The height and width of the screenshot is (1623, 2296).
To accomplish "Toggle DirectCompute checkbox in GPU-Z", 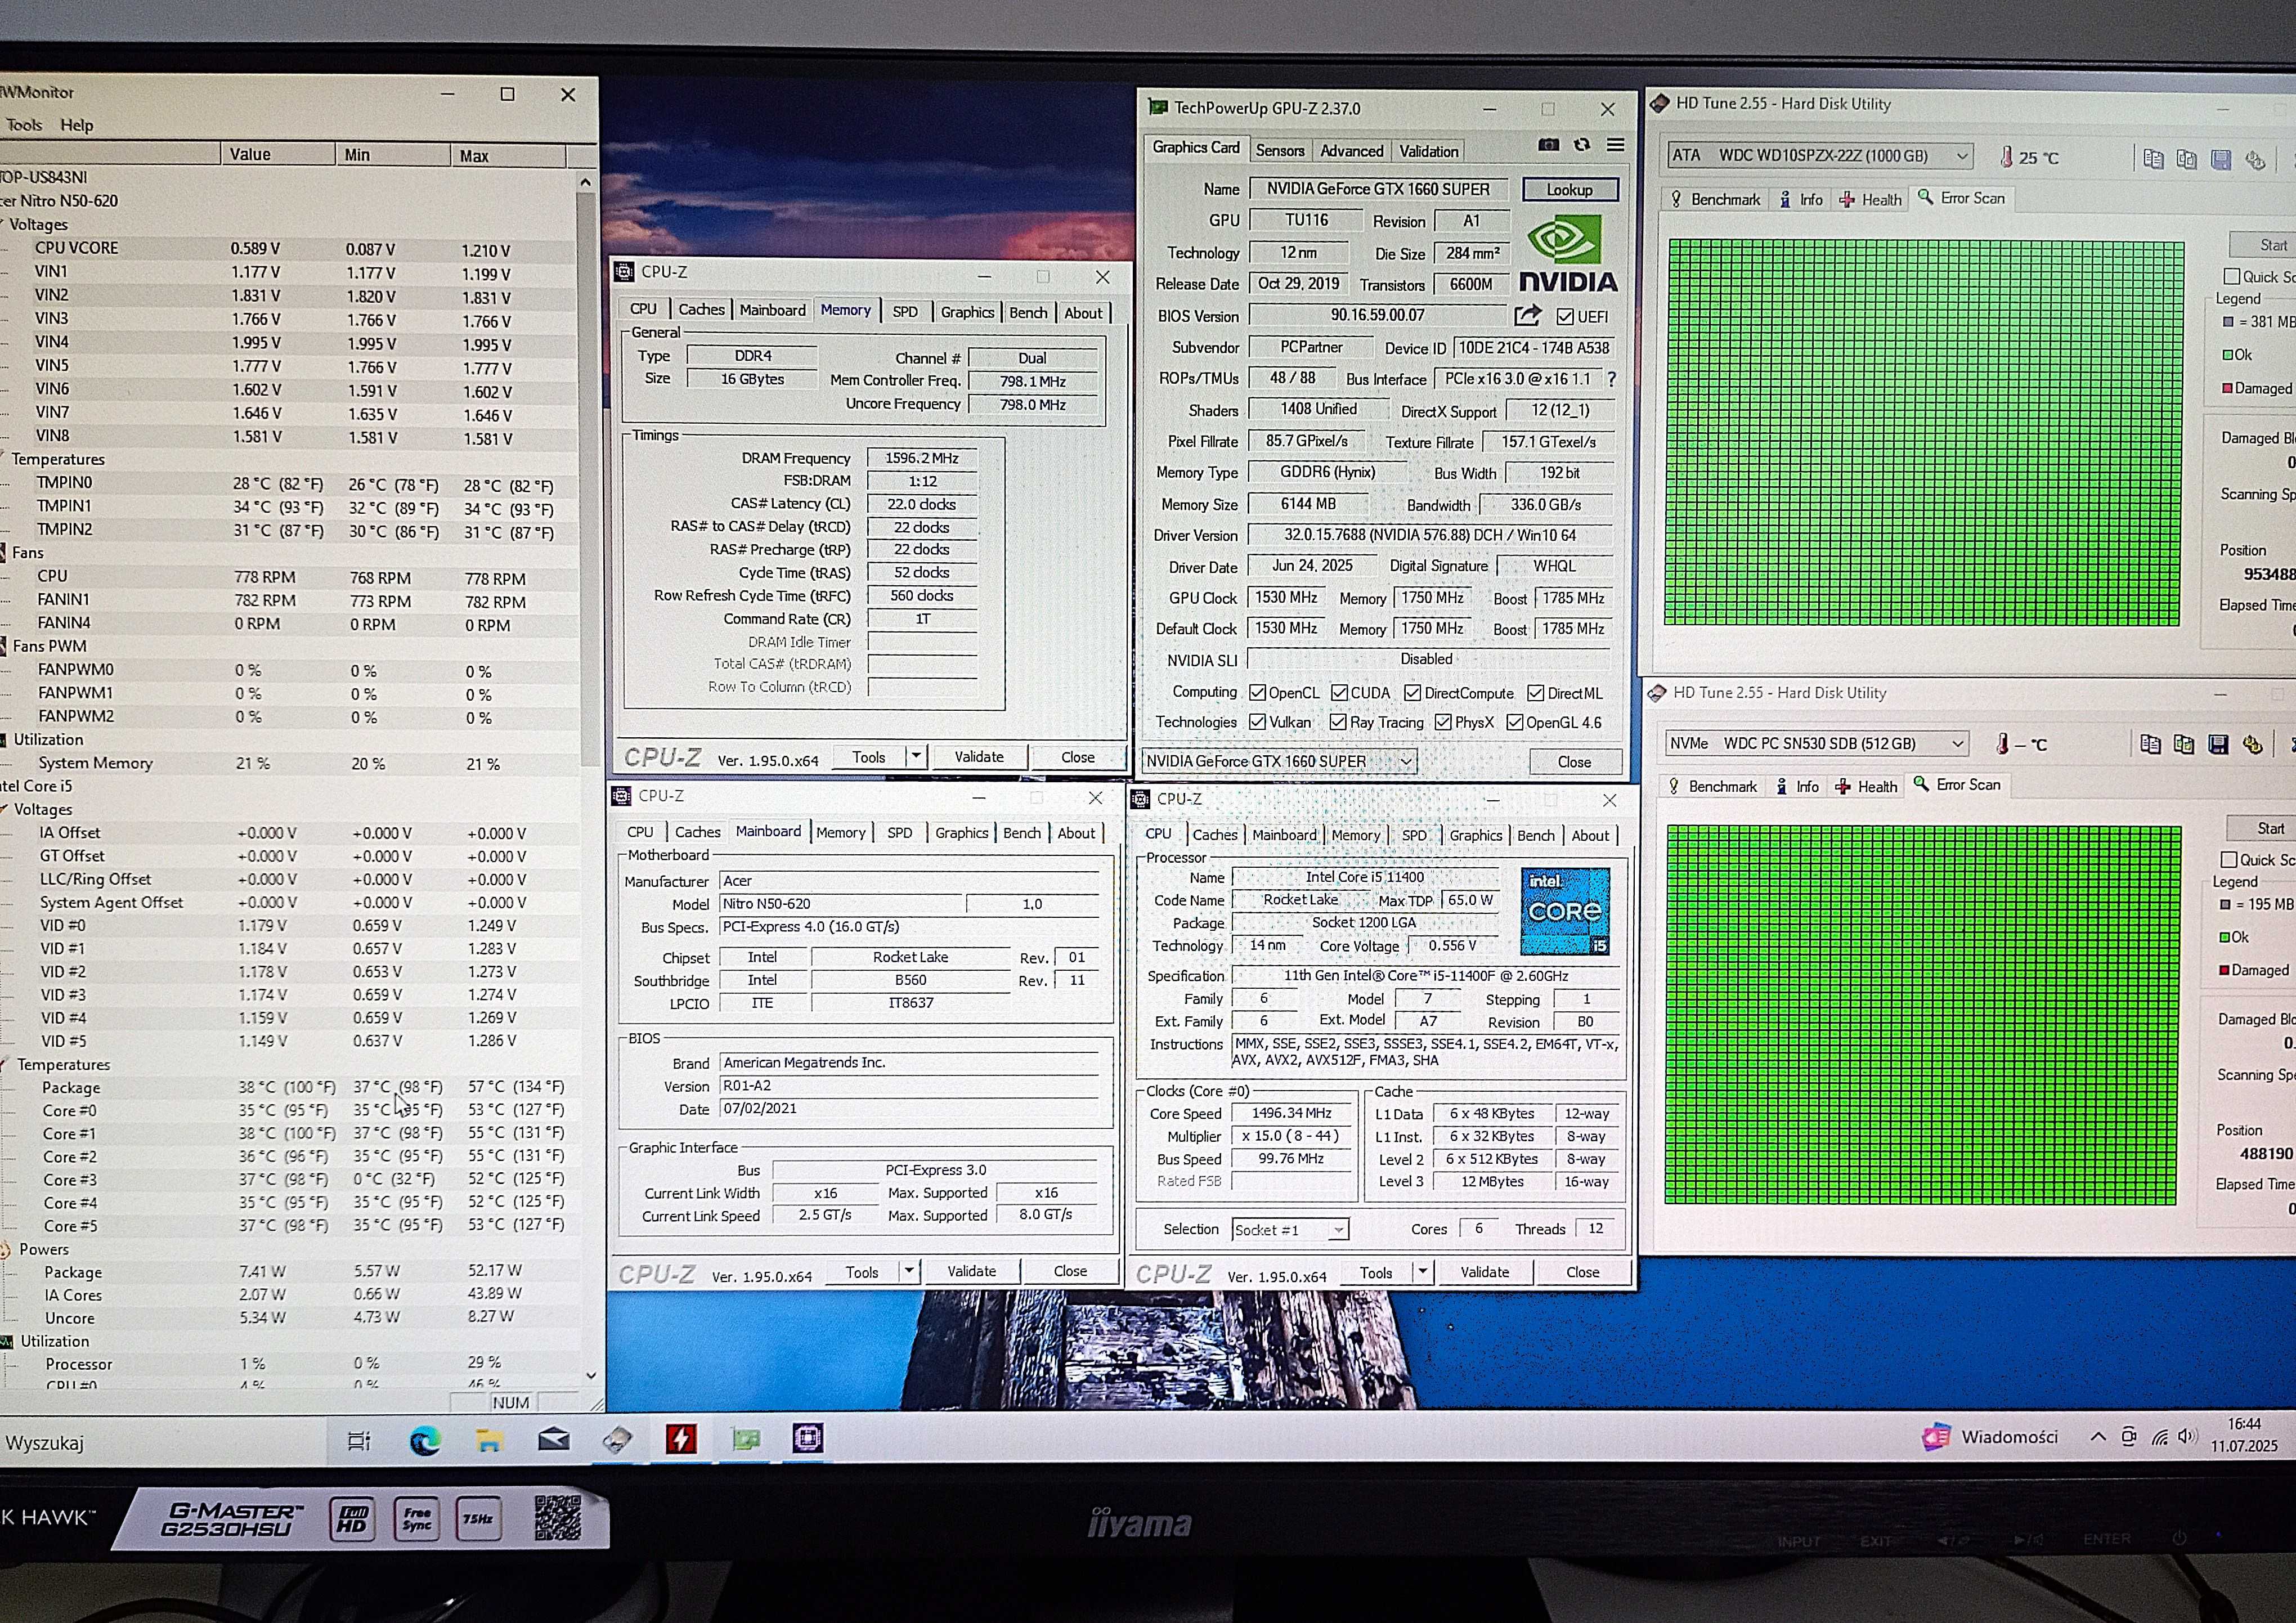I will tap(1413, 693).
